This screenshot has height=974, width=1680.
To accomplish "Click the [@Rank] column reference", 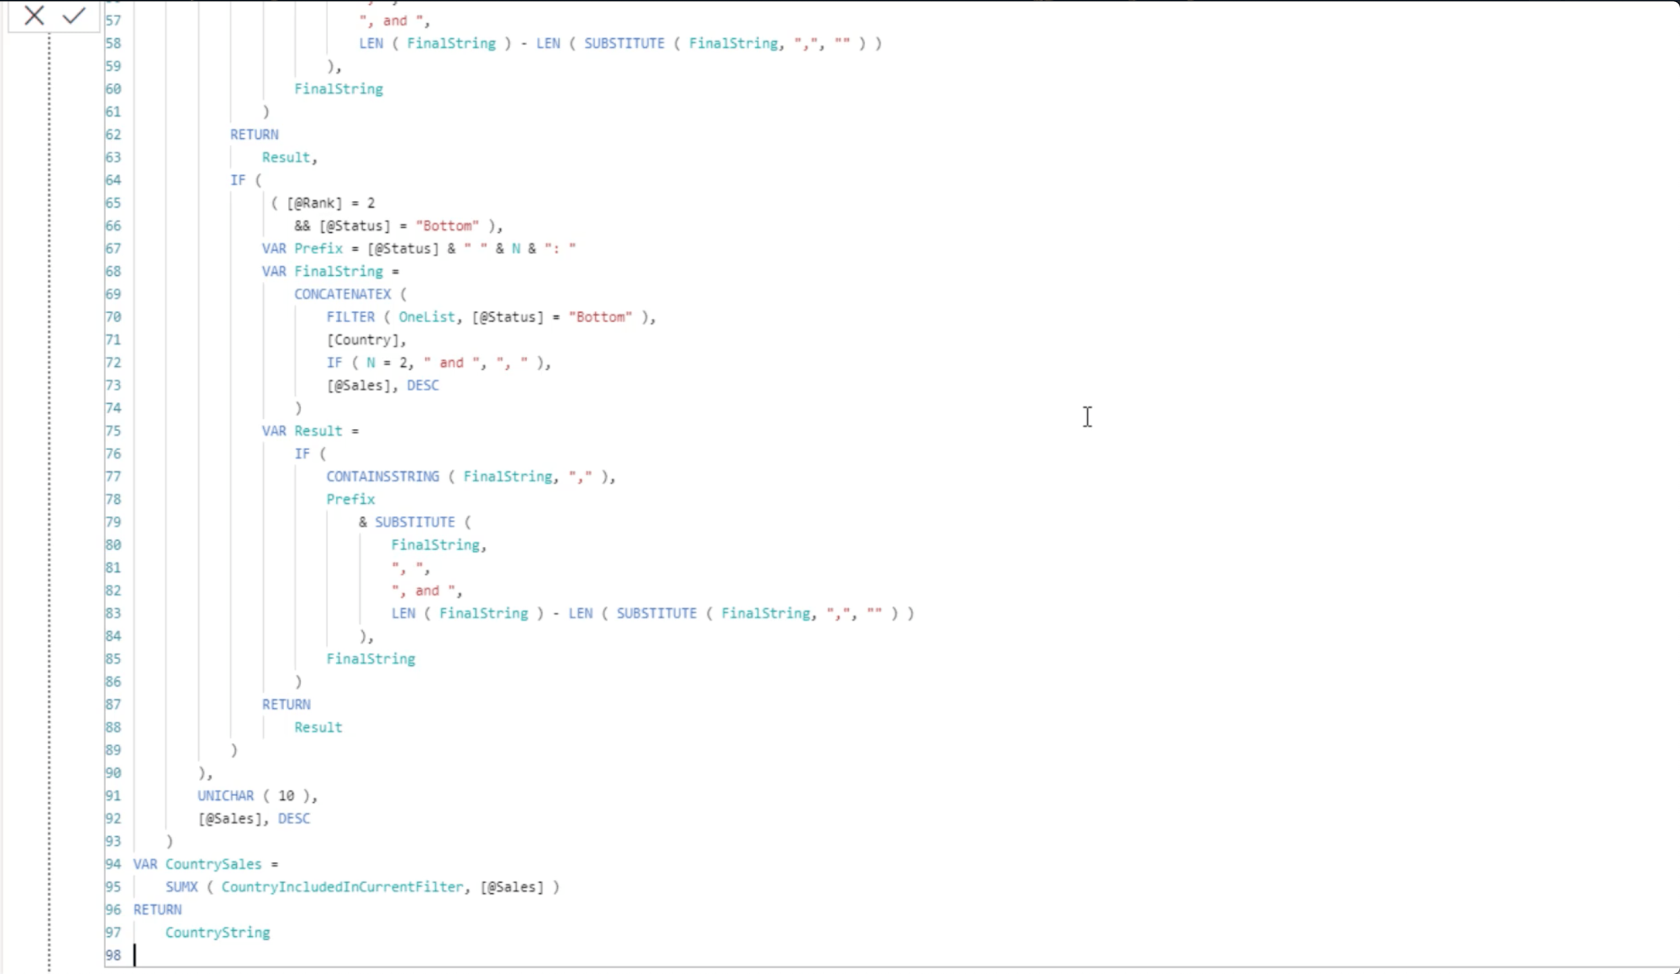I will pos(314,203).
